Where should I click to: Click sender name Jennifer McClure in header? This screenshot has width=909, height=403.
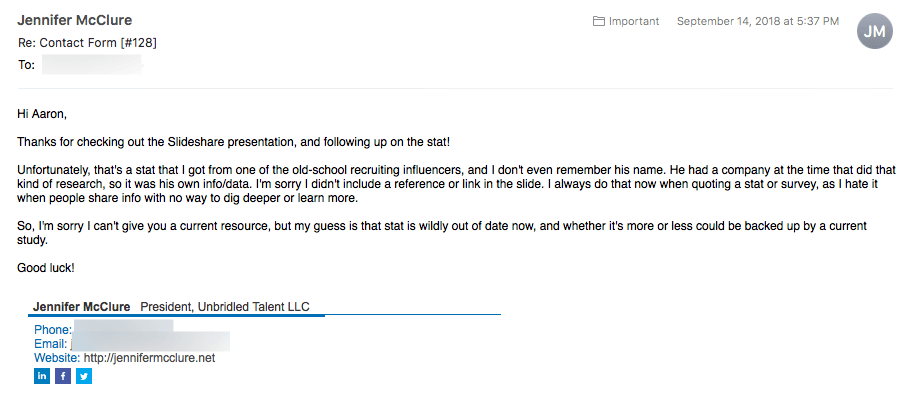pyautogui.click(x=75, y=21)
